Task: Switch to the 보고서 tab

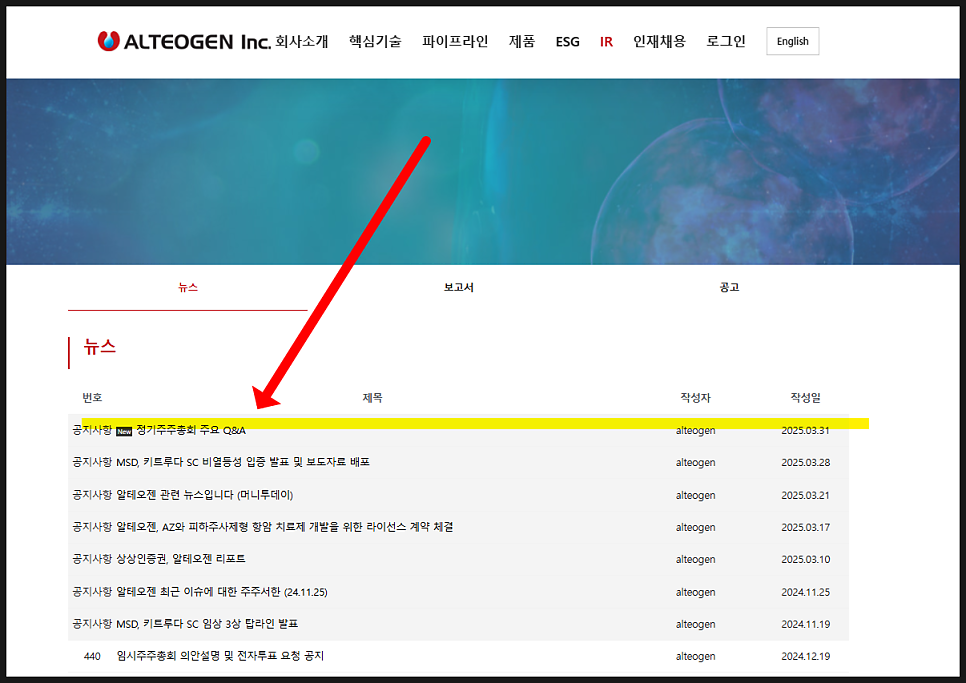Action: pos(458,288)
